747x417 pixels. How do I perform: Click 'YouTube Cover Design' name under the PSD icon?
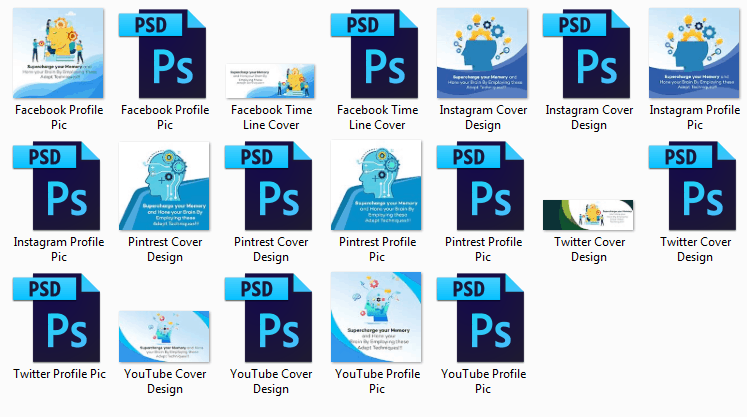coord(271,381)
